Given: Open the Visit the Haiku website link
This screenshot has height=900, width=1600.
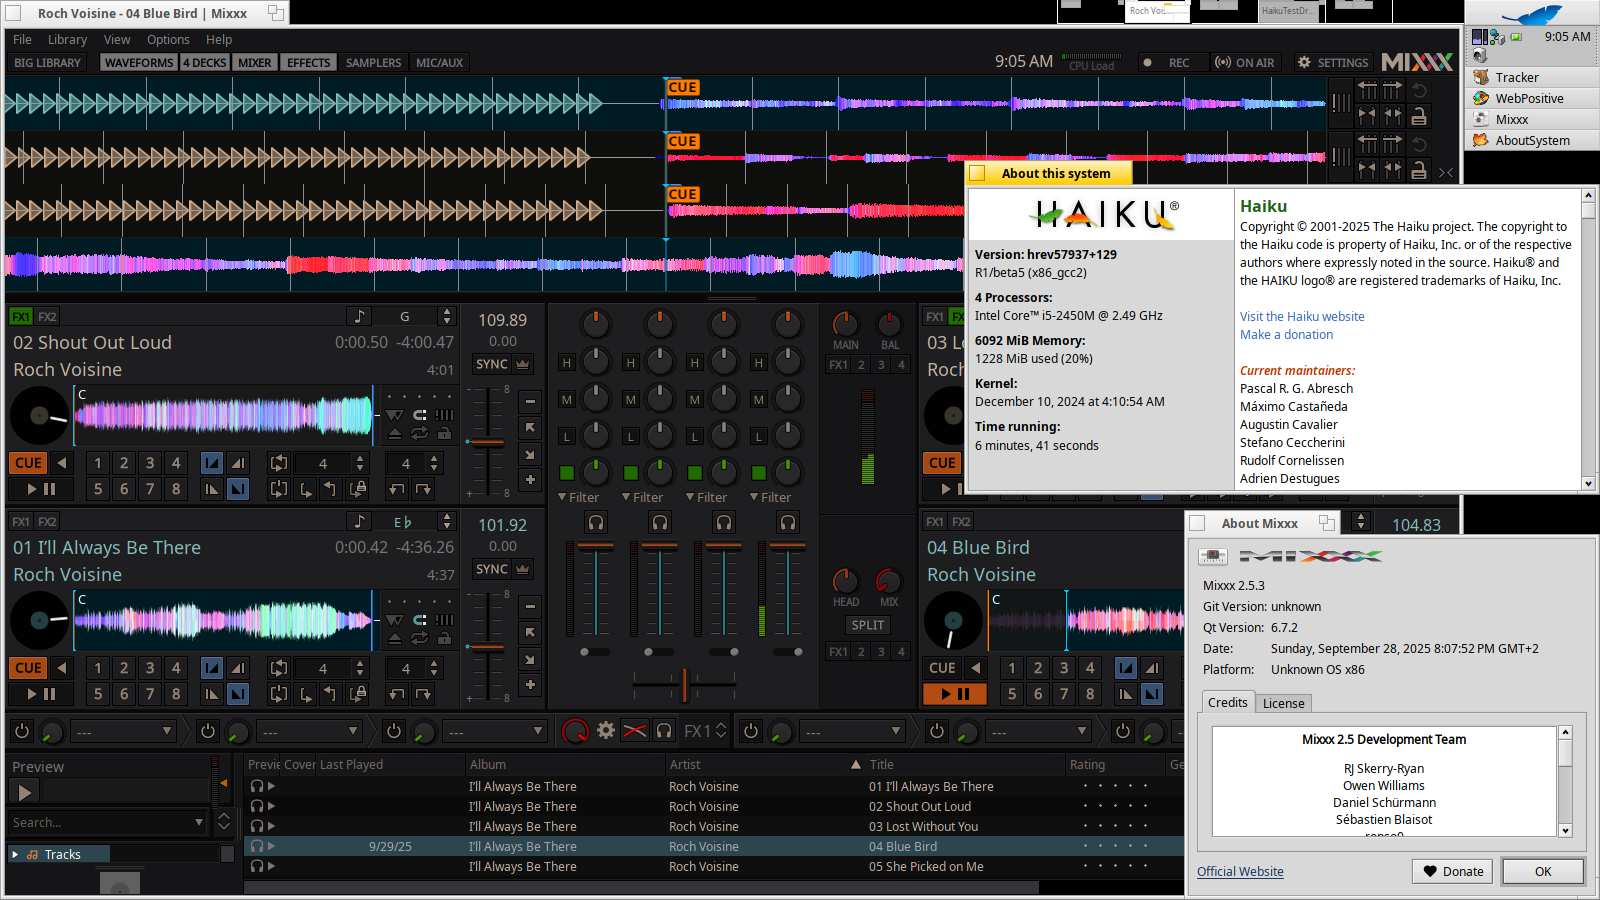Looking at the screenshot, I should coord(1302,317).
